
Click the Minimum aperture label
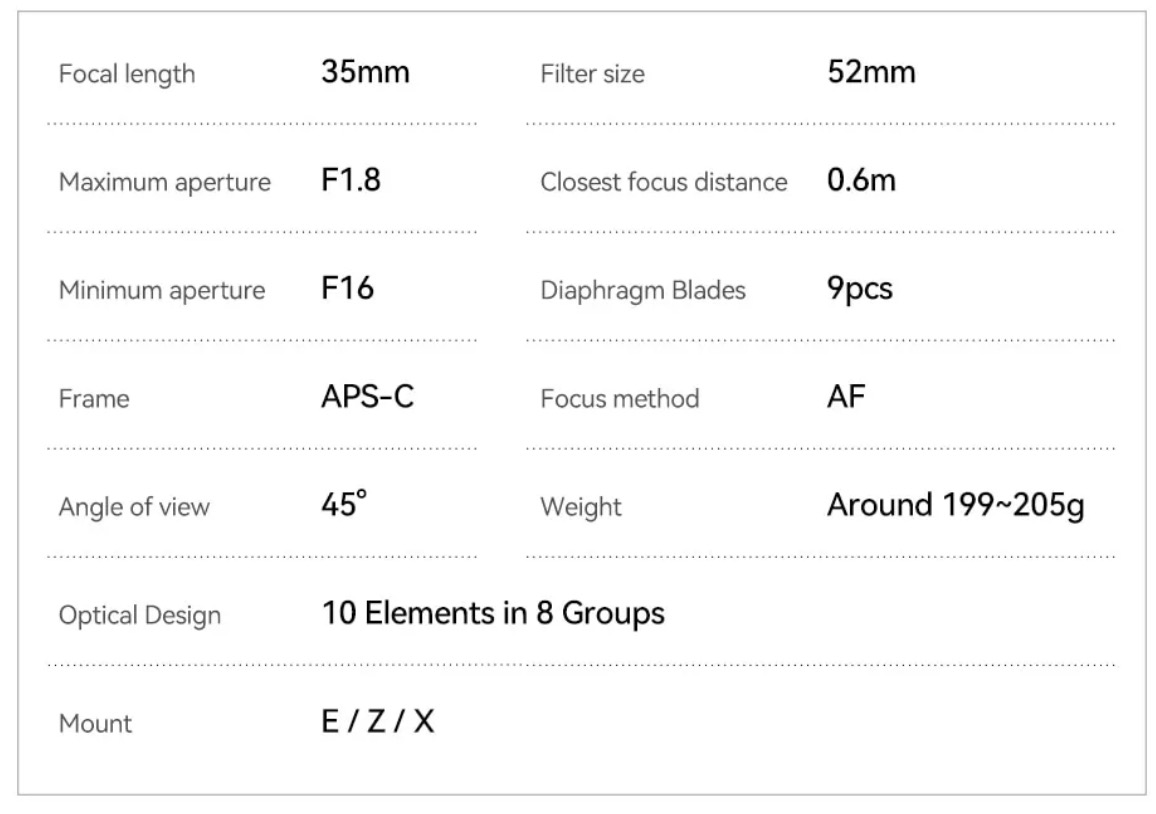pyautogui.click(x=162, y=291)
